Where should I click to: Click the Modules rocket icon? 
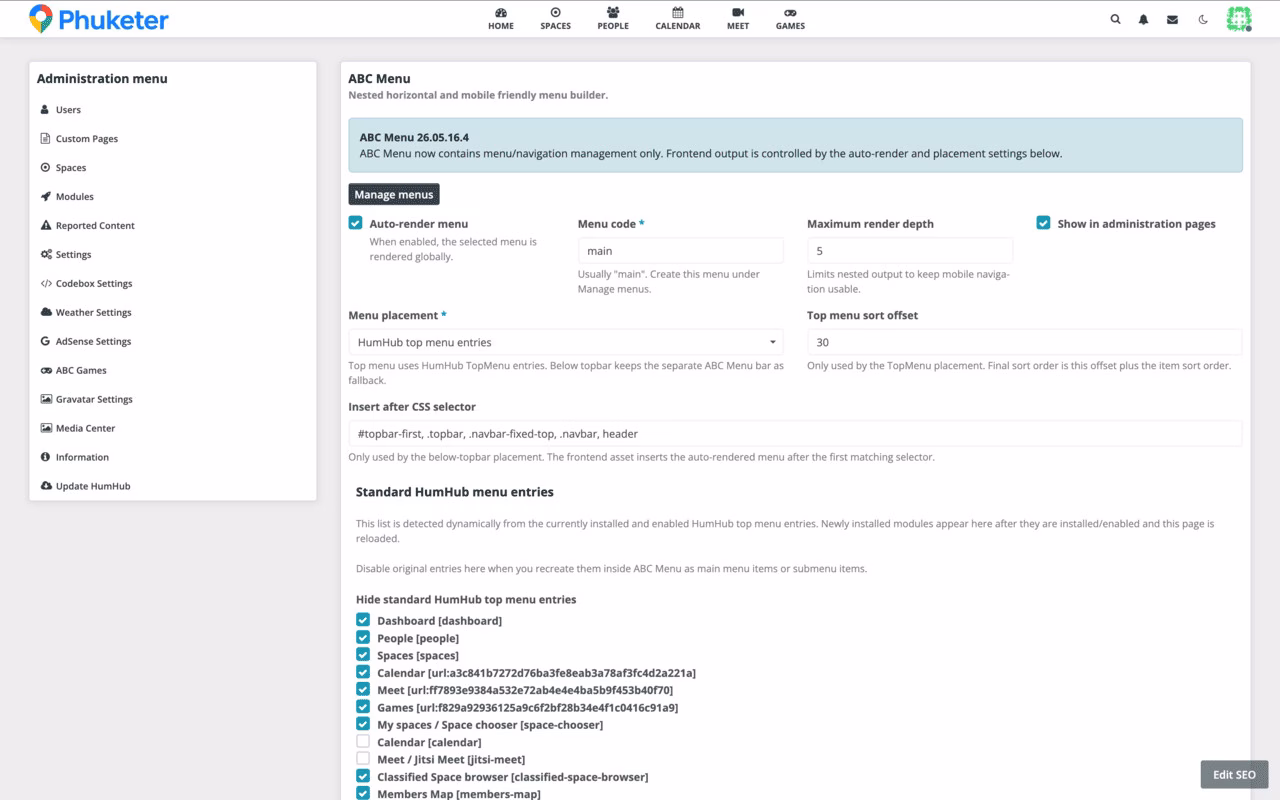pos(45,197)
